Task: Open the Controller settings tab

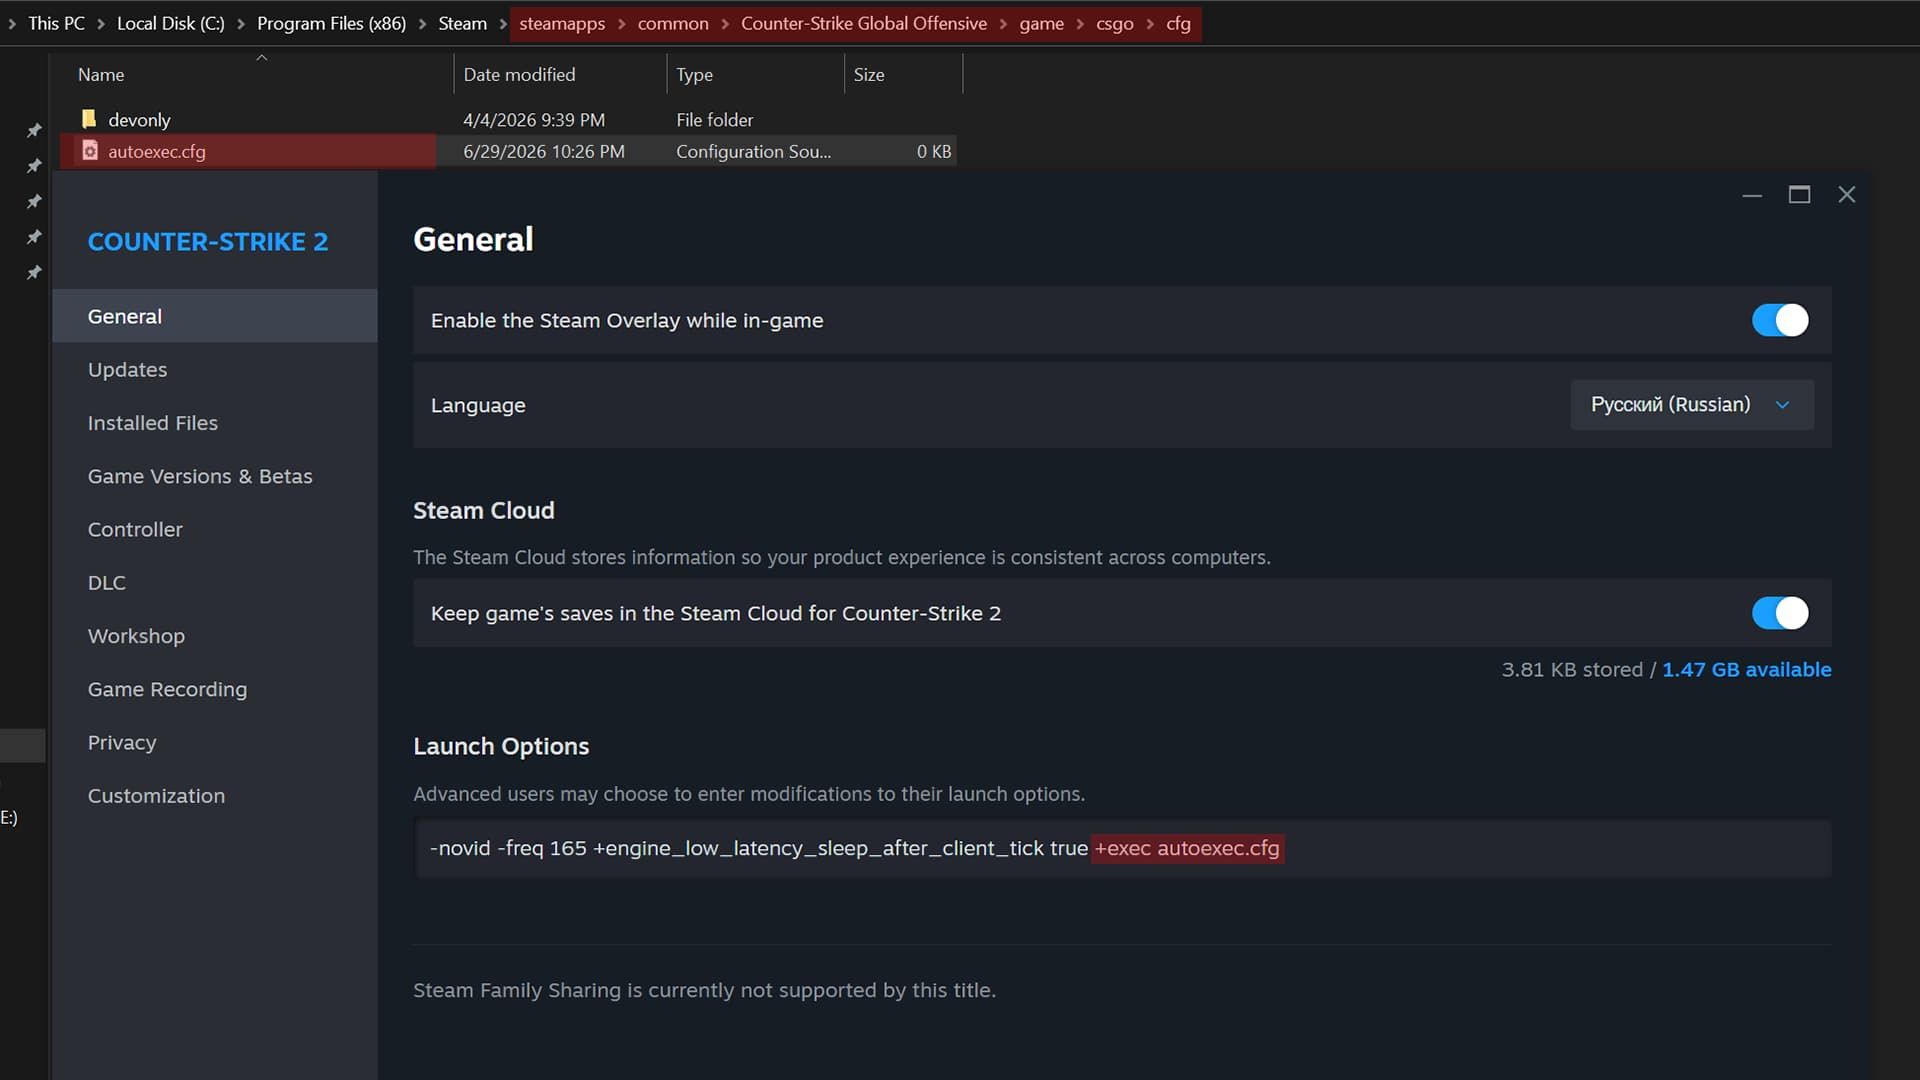Action: [x=215, y=529]
